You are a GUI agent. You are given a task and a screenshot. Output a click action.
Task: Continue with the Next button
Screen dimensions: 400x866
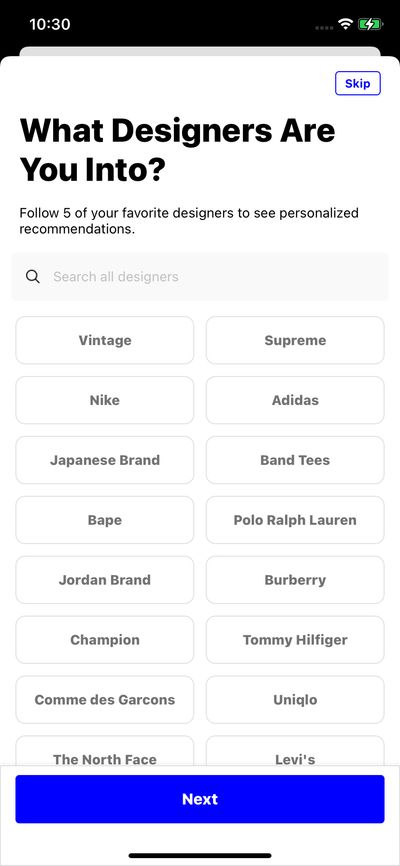pos(200,799)
